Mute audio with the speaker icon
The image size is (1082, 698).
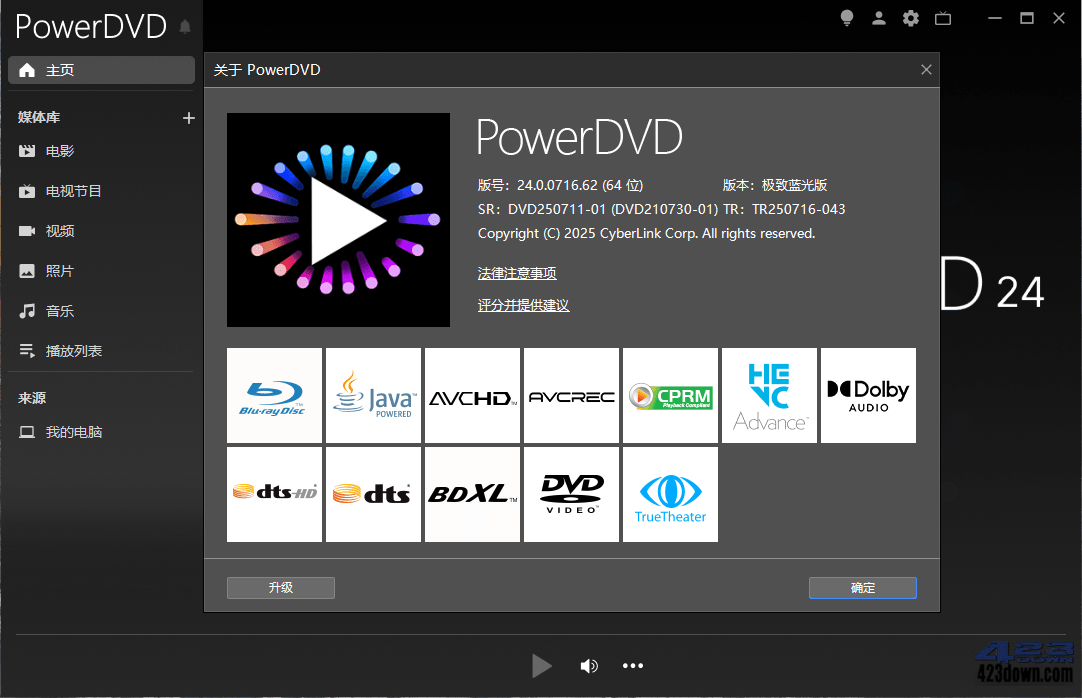(x=589, y=665)
